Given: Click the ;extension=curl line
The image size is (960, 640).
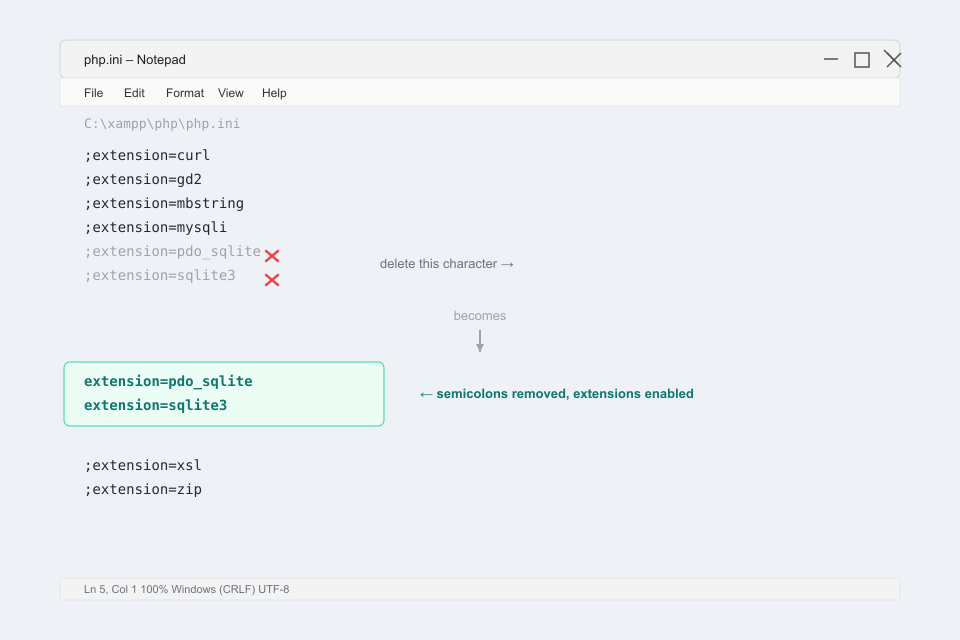Looking at the screenshot, I should pyautogui.click(x=147, y=156).
